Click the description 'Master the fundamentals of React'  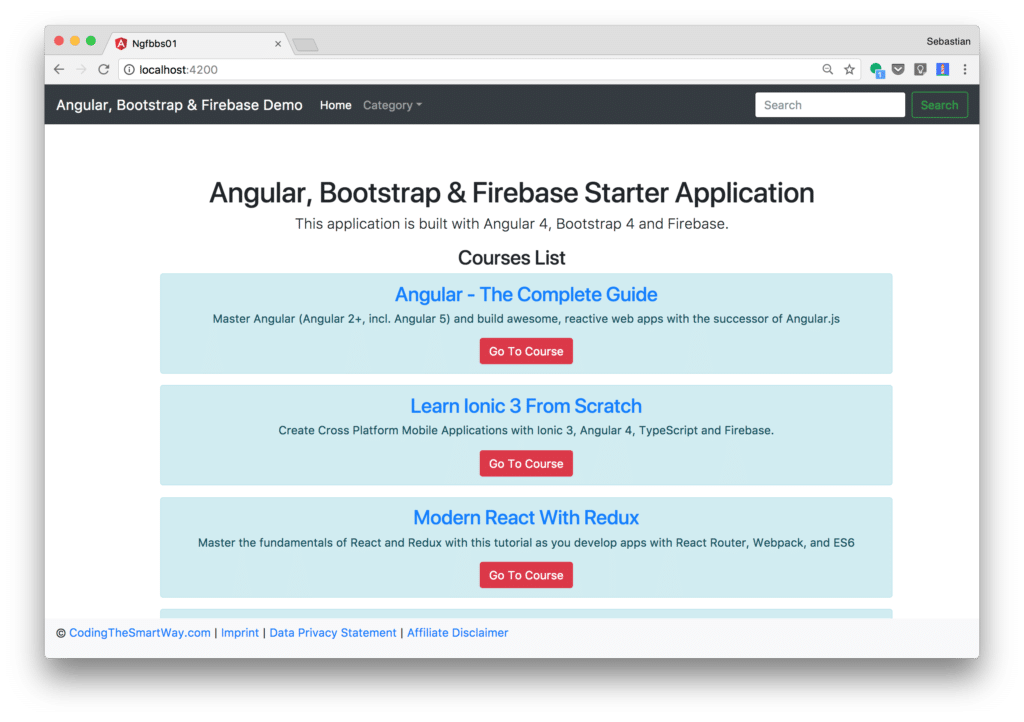[x=526, y=543]
